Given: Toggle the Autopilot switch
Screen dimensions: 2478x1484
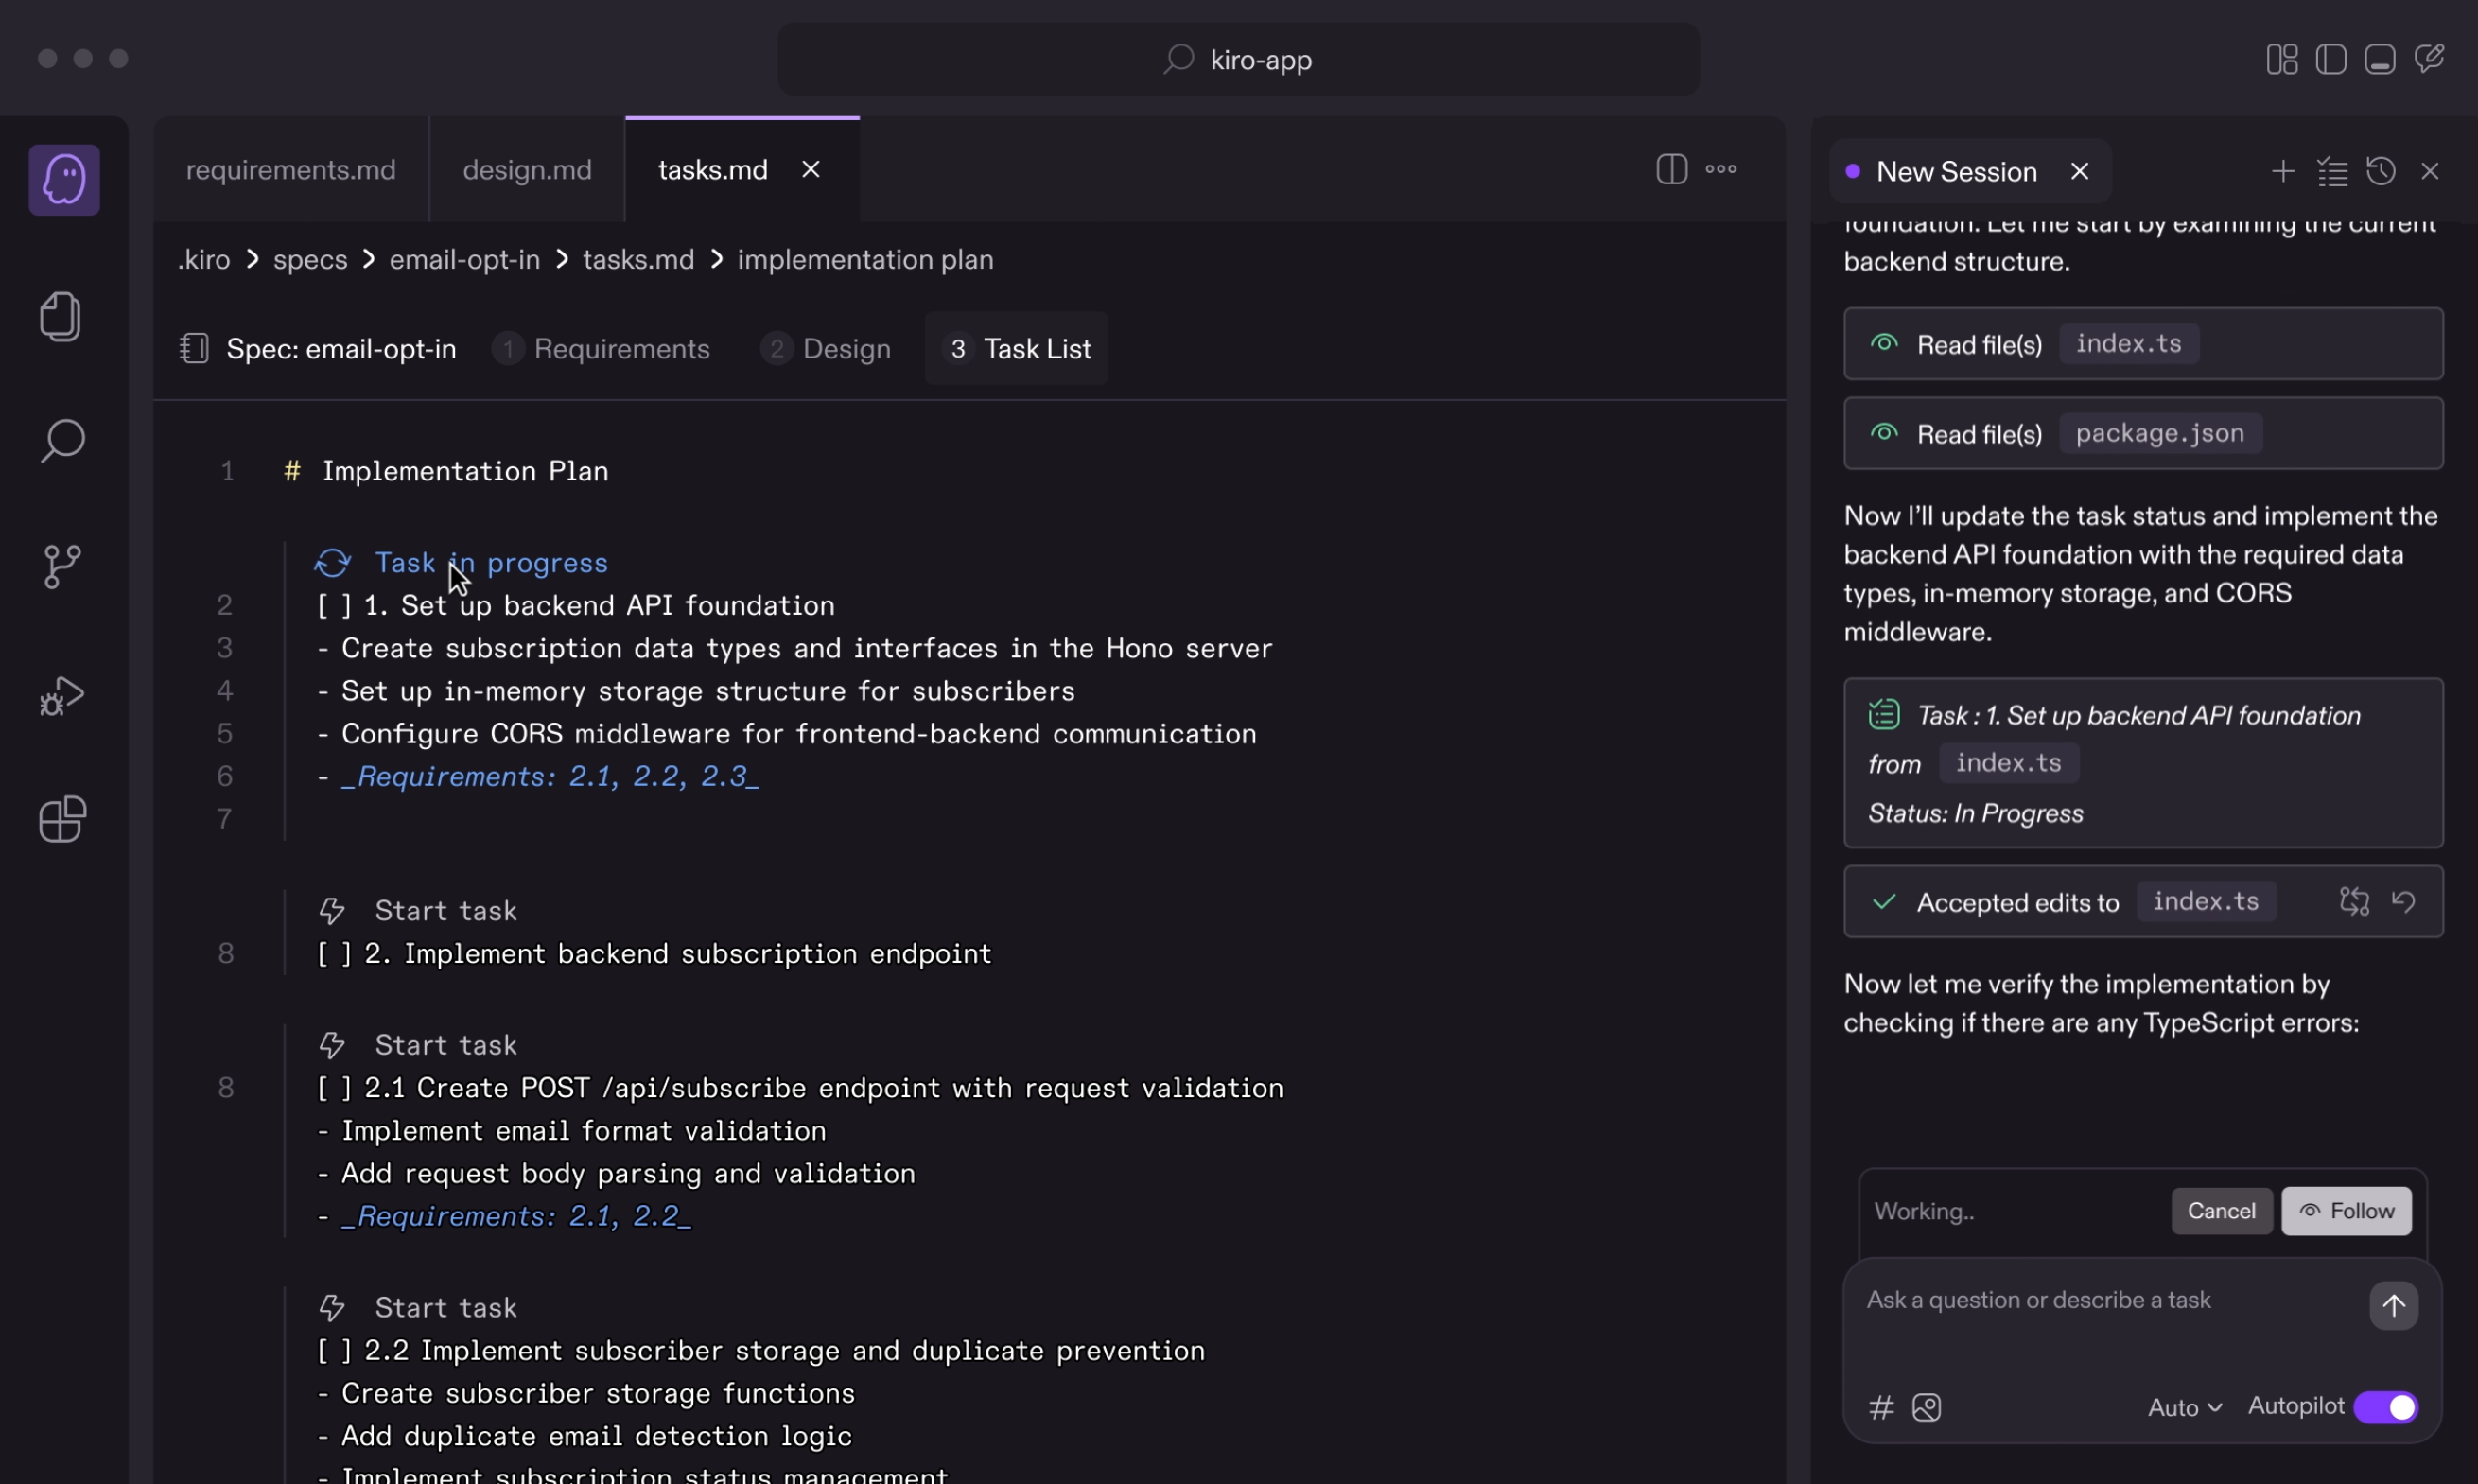Looking at the screenshot, I should pyautogui.click(x=2386, y=1407).
